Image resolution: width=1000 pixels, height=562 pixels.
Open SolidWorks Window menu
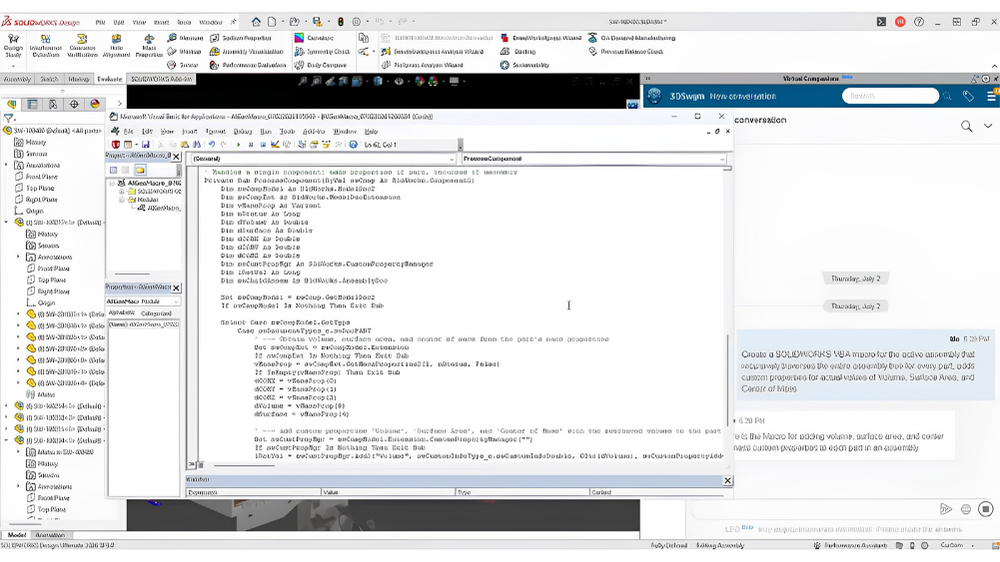click(x=210, y=22)
